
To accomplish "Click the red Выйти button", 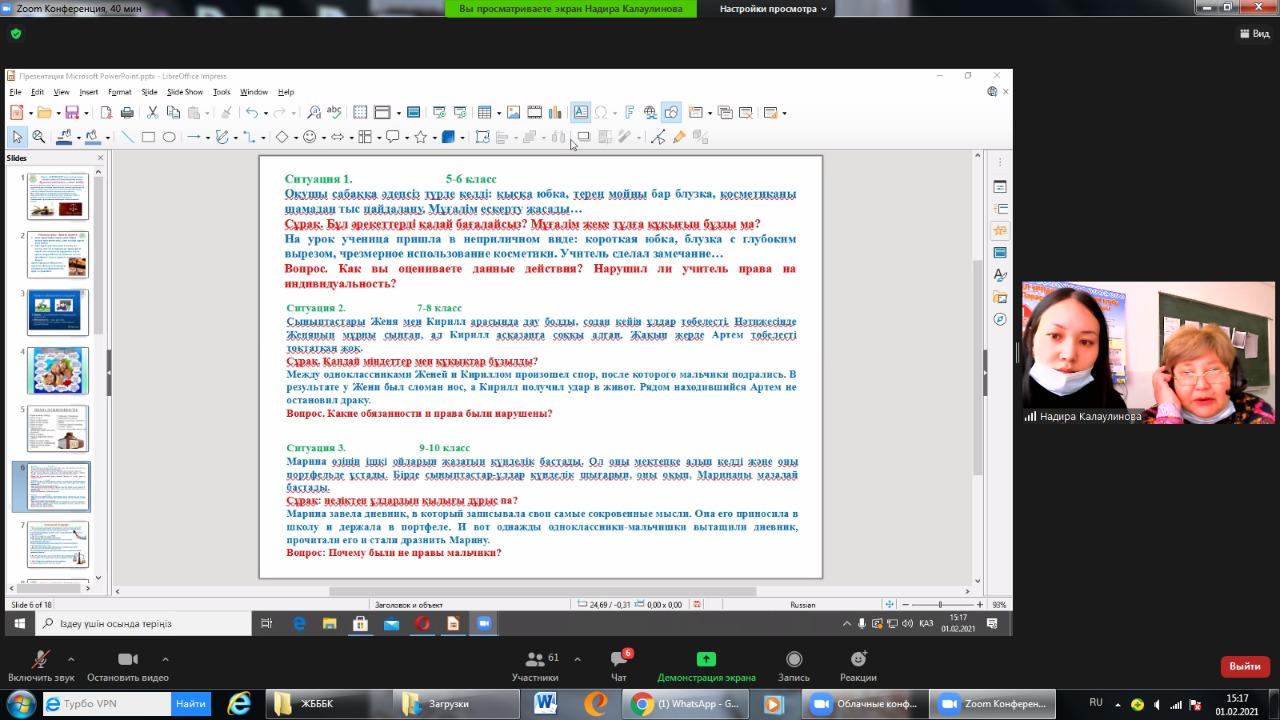I will point(1245,666).
